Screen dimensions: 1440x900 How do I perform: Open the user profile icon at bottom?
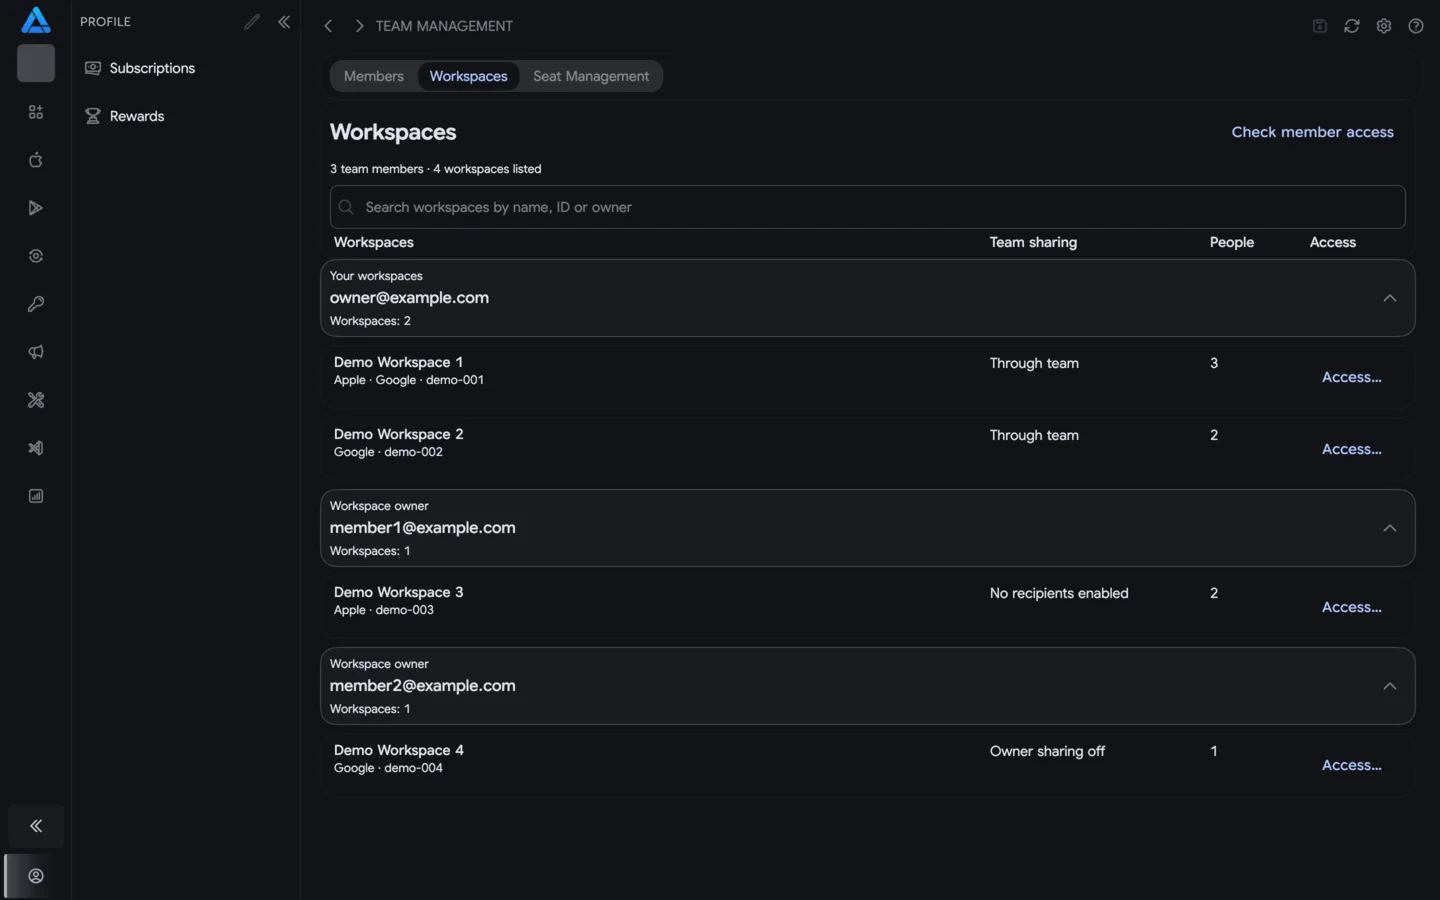click(x=36, y=876)
